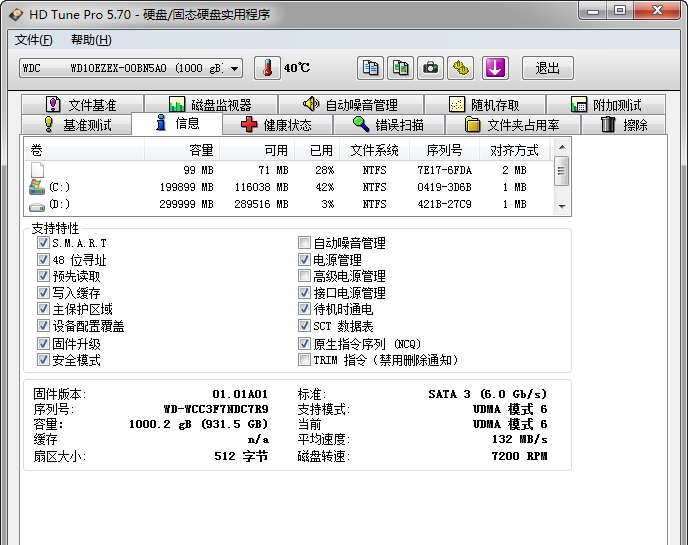Click the second copy screenshot toolbar icon
The width and height of the screenshot is (688, 545).
tap(401, 68)
